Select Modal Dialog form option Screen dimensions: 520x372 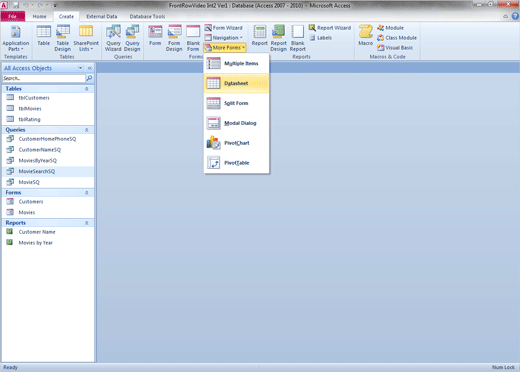coord(236,123)
